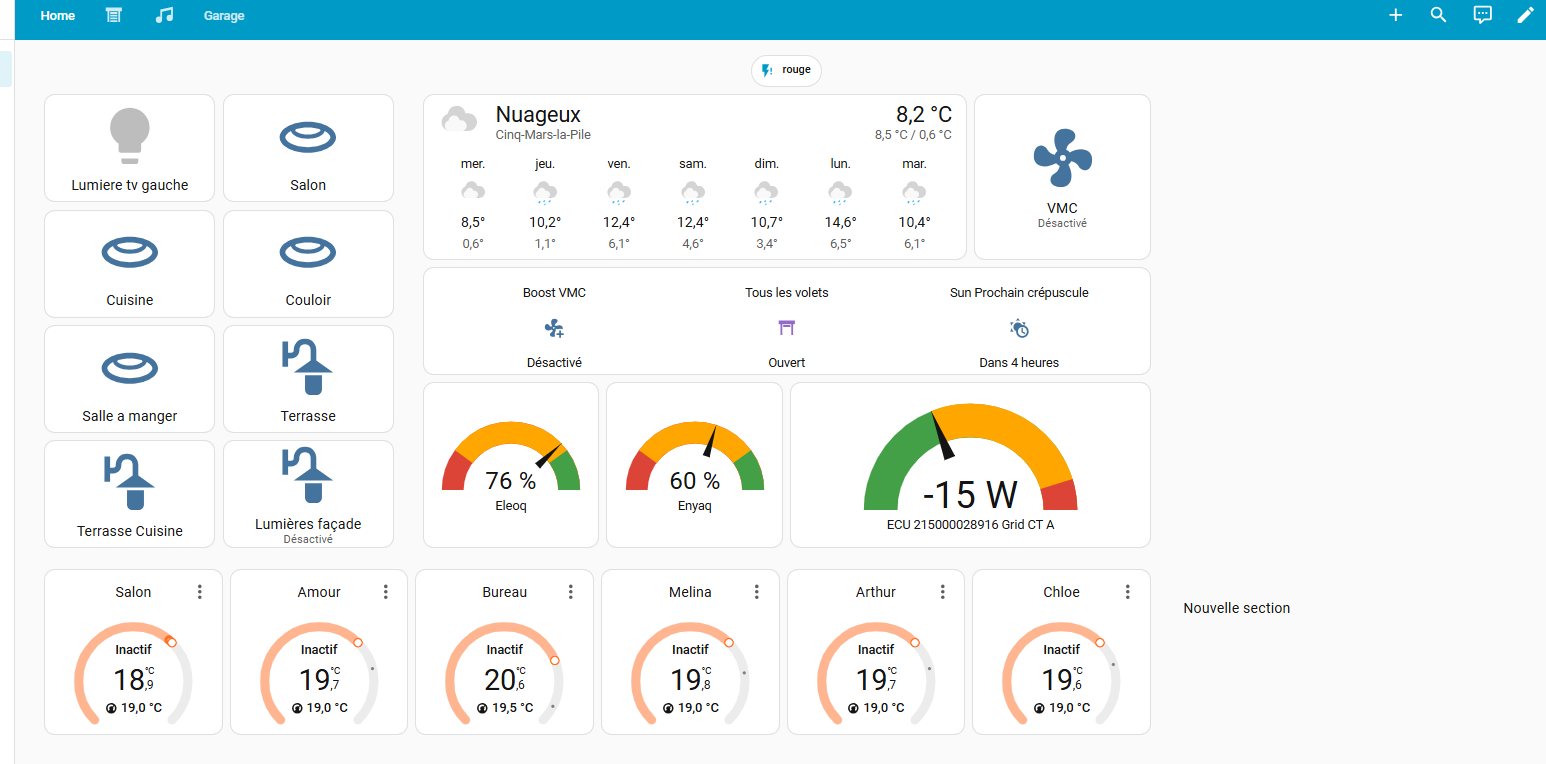Open the search magnifier icon
This screenshot has height=764, width=1546.
point(1439,15)
